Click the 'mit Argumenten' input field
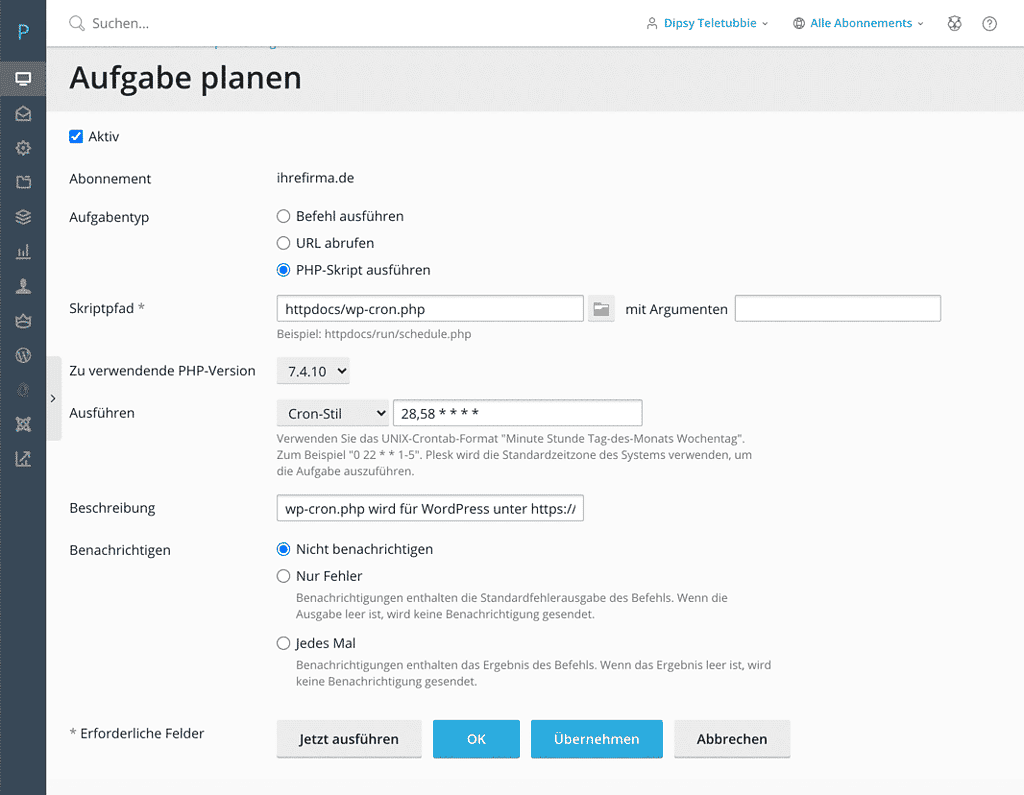This screenshot has height=795, width=1024. (837, 309)
